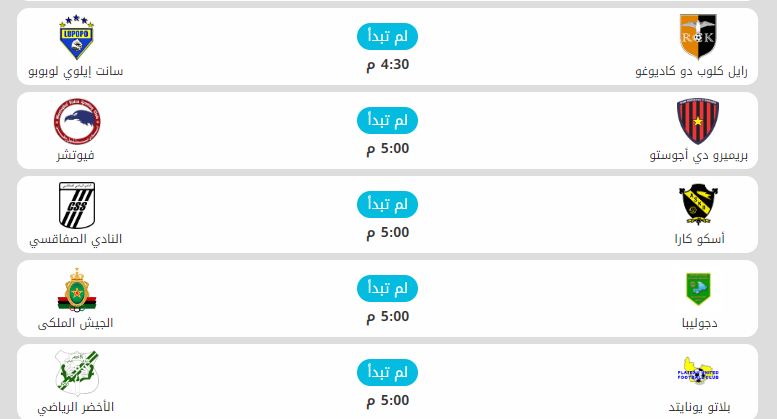Click the 'لم تبدأ' badge in Kadiogo match
The image size is (777, 419).
pyautogui.click(x=387, y=36)
